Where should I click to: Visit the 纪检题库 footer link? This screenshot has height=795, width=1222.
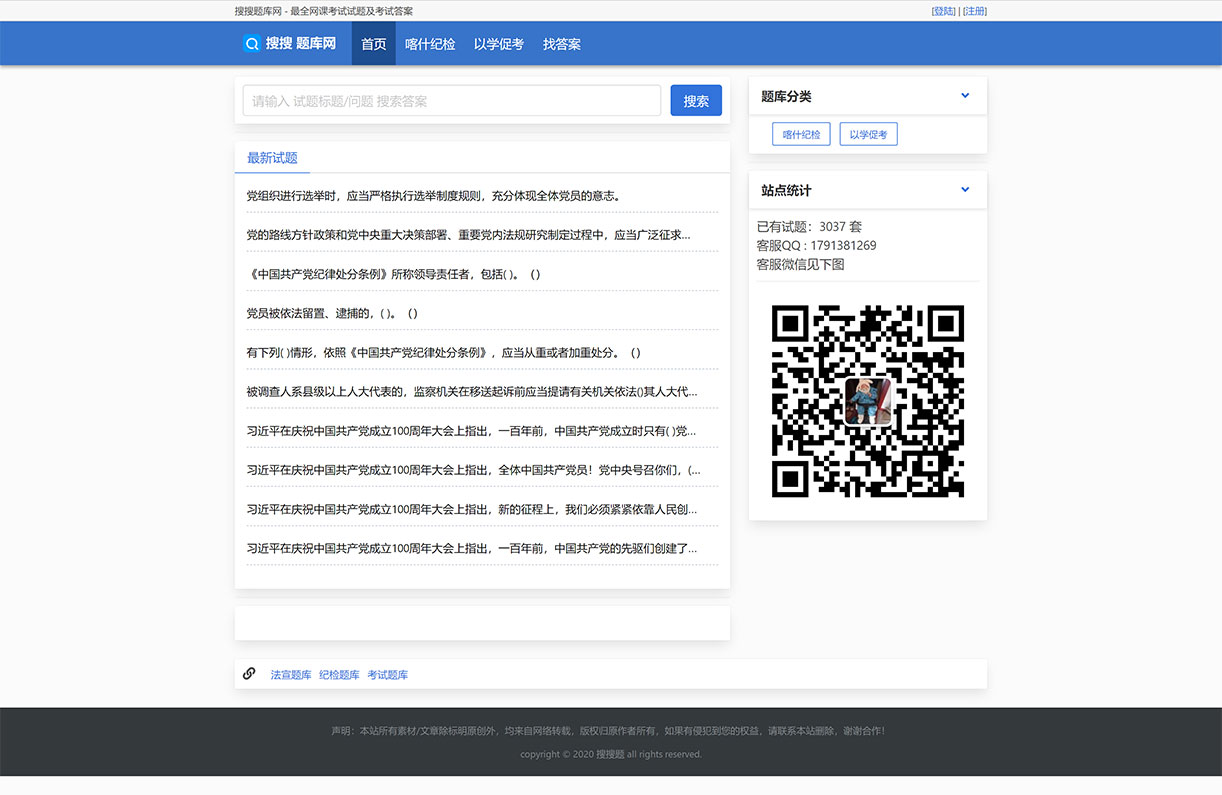click(339, 674)
